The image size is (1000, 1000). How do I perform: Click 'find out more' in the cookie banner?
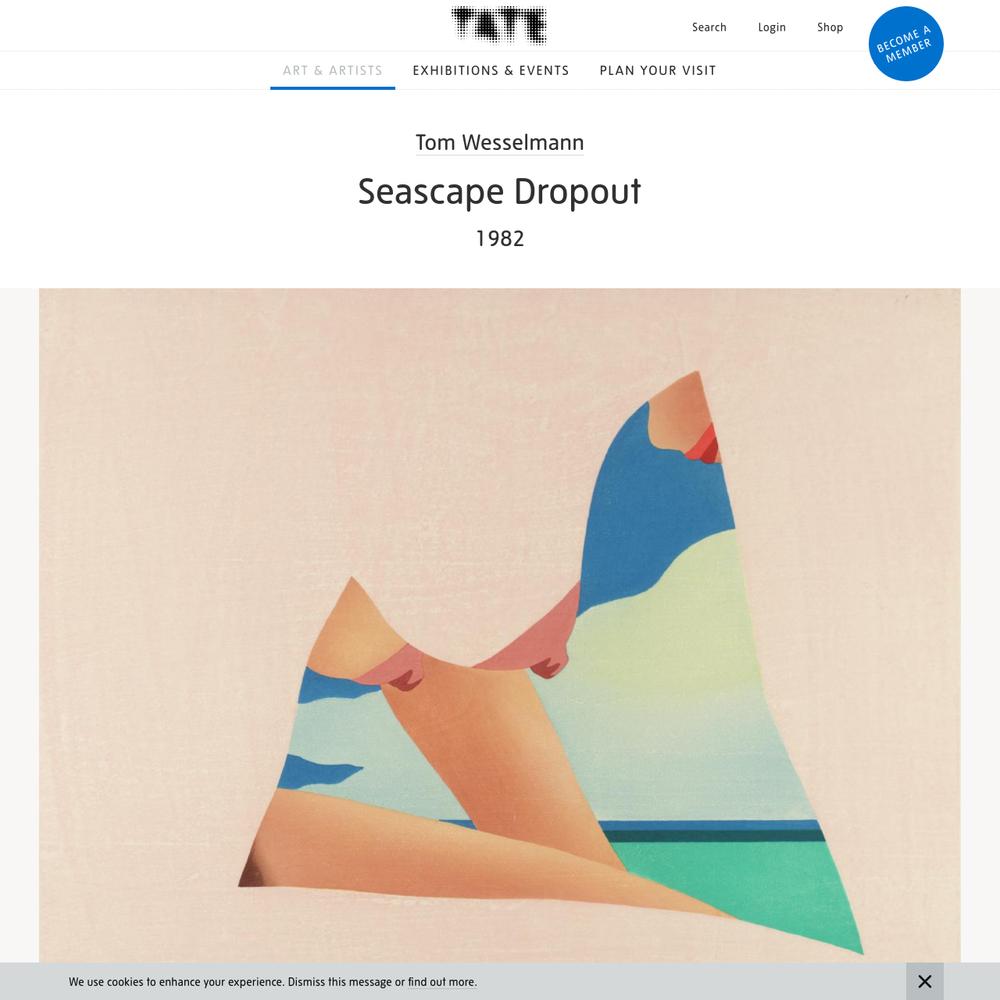(x=441, y=982)
